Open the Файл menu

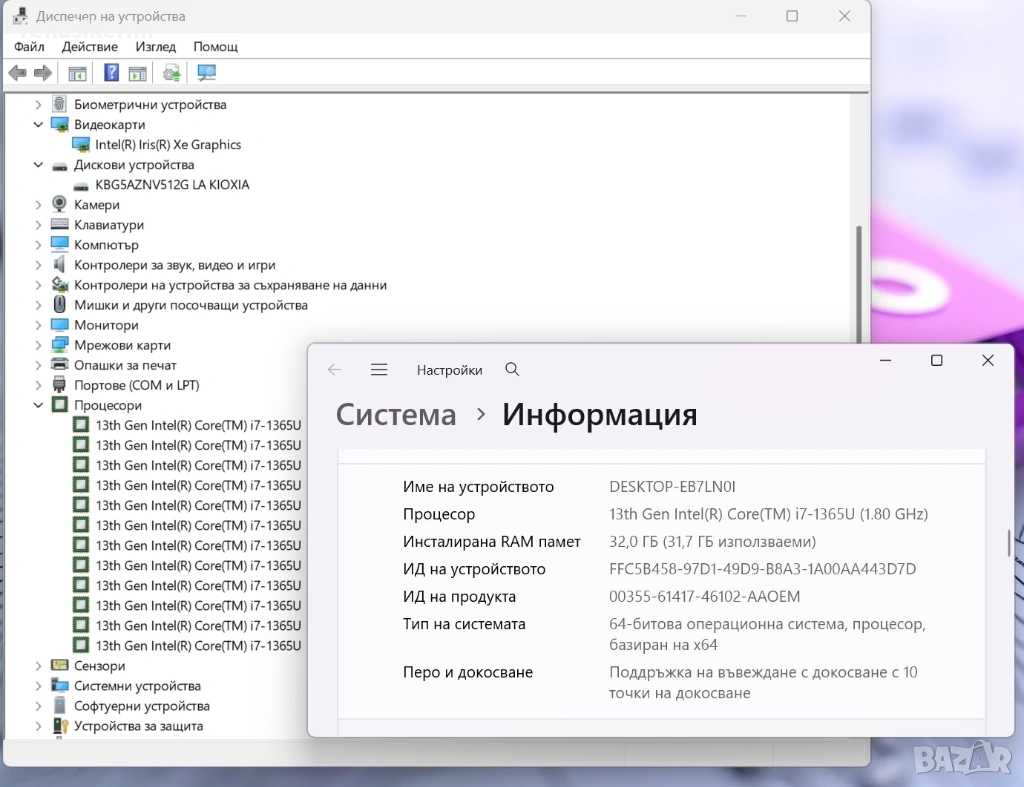[x=30, y=46]
